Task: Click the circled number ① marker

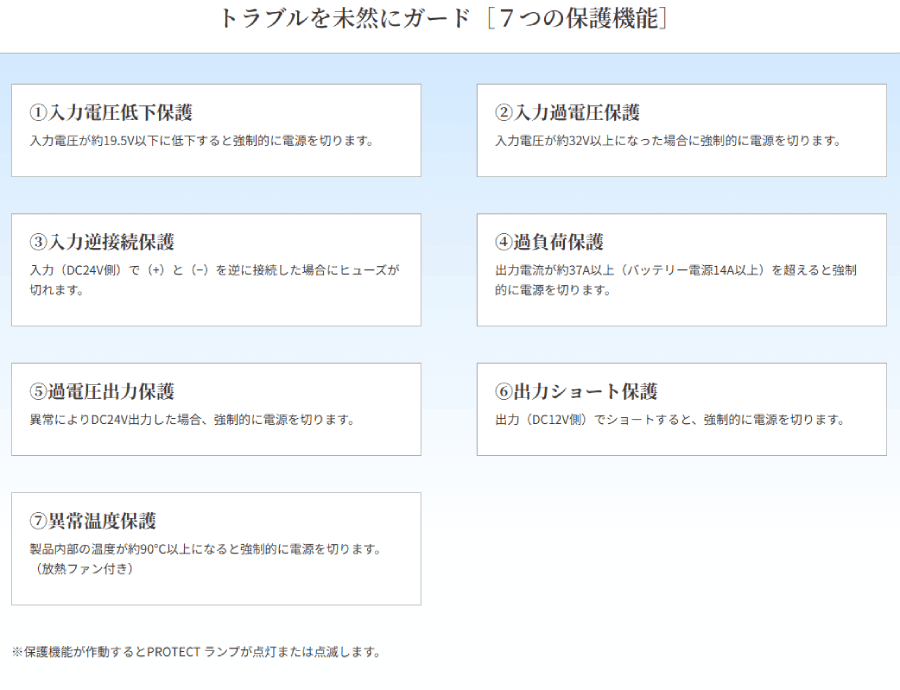Action: [39, 113]
